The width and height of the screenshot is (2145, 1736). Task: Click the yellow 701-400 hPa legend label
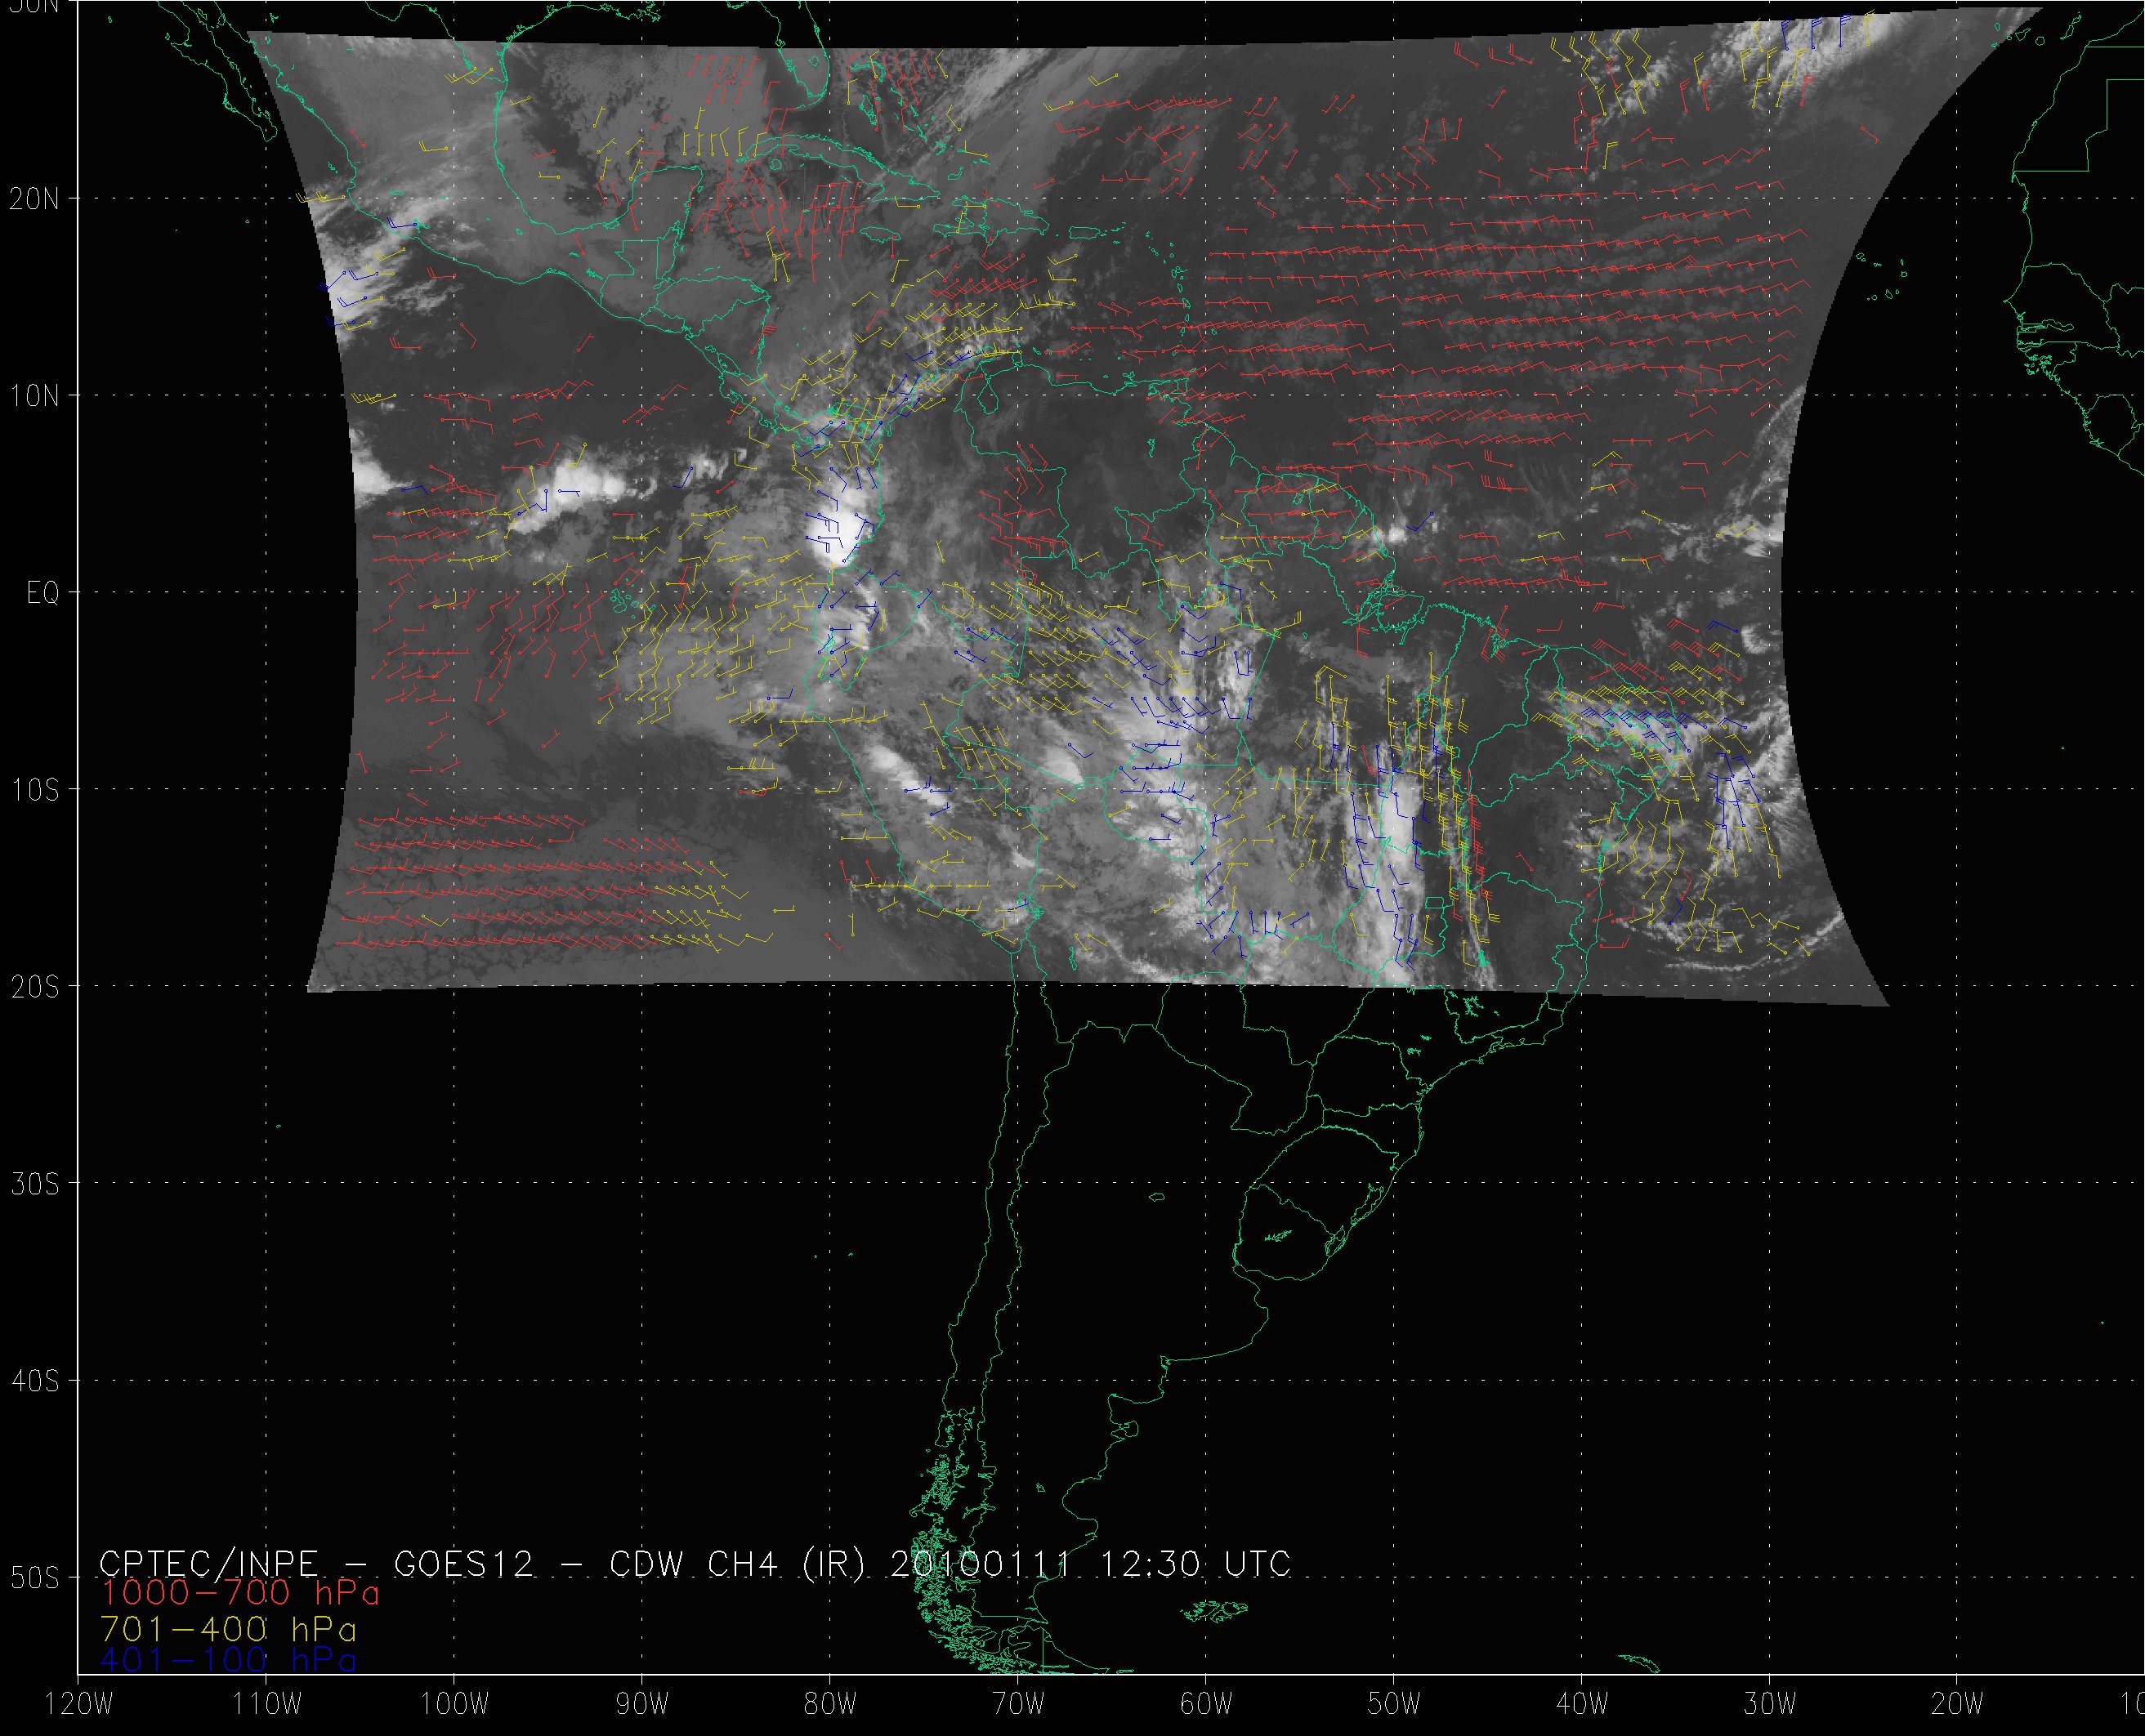[x=228, y=1628]
